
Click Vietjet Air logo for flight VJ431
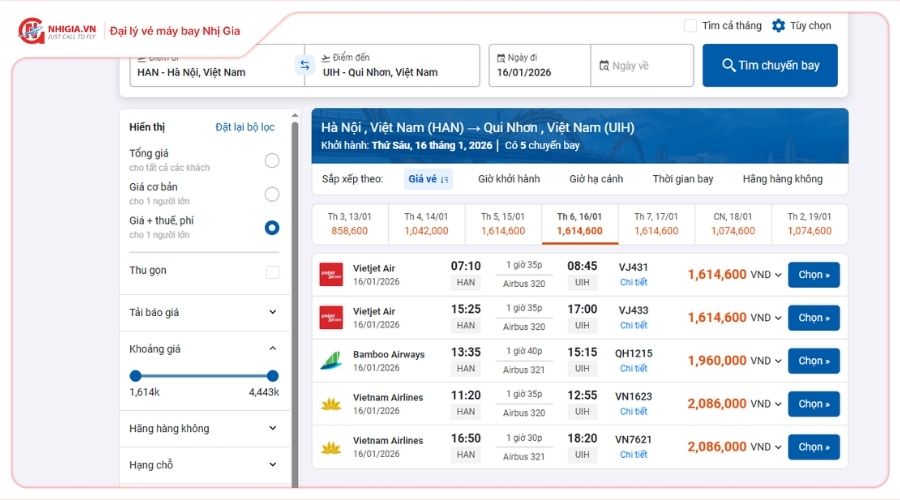click(x=331, y=274)
